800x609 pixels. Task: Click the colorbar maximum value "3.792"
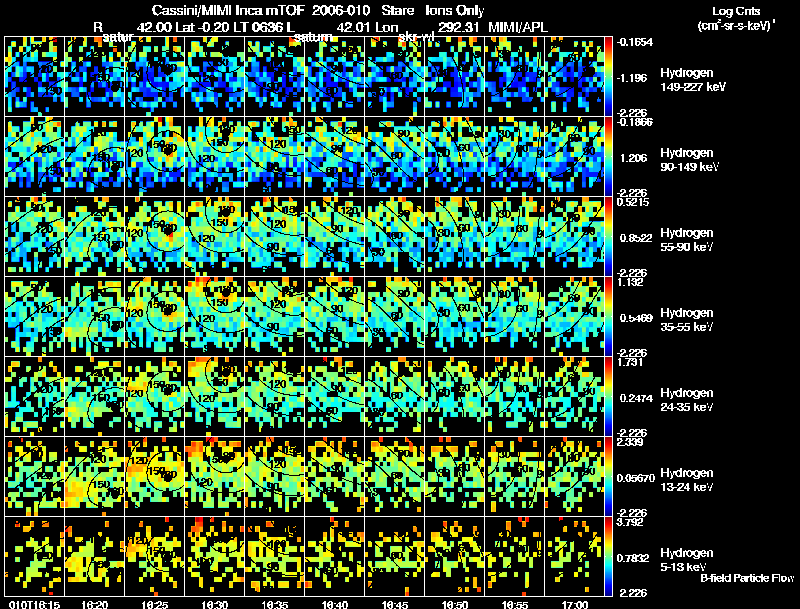click(631, 522)
